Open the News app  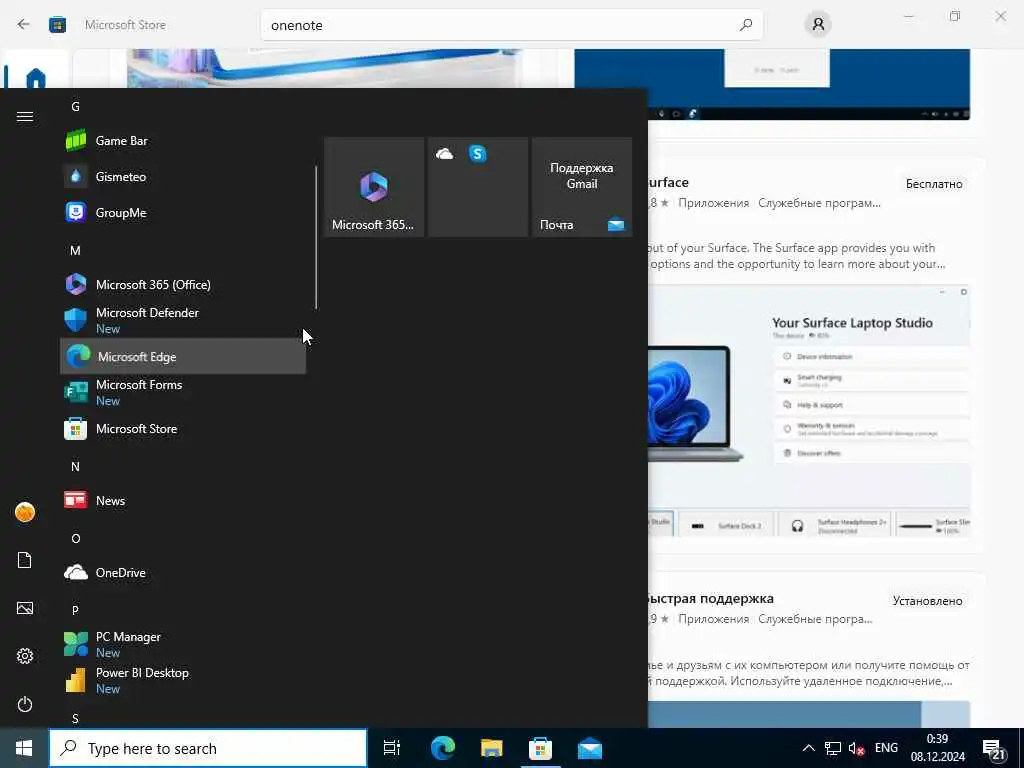tap(183, 500)
